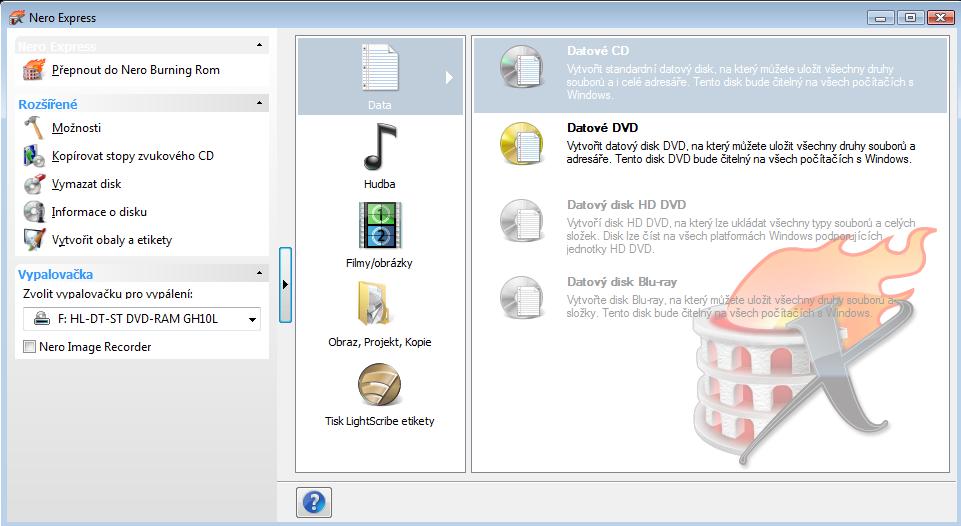Minimize the Nero Express window
This screenshot has height=526, width=961.
pyautogui.click(x=881, y=18)
